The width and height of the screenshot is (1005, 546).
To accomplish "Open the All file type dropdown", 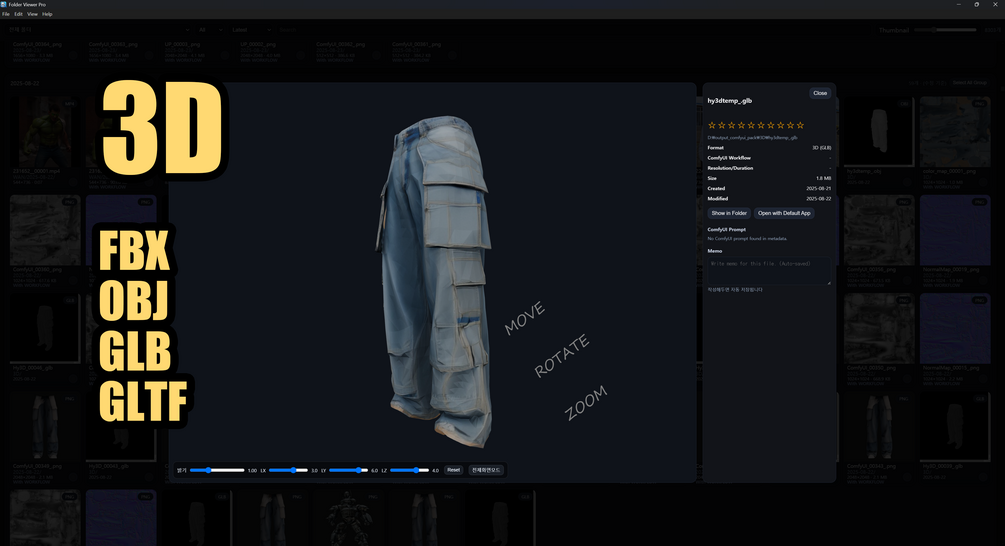I will click(x=210, y=30).
